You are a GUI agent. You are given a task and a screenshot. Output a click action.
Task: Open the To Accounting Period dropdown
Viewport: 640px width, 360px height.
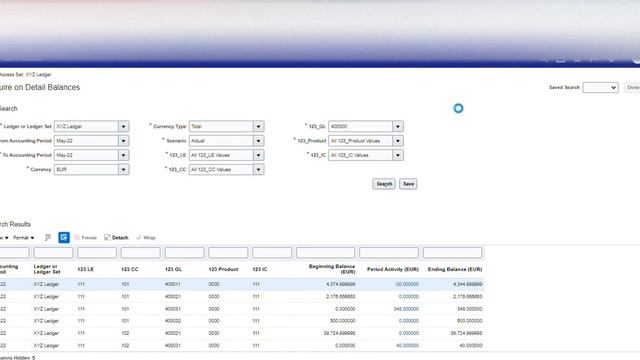[124, 155]
